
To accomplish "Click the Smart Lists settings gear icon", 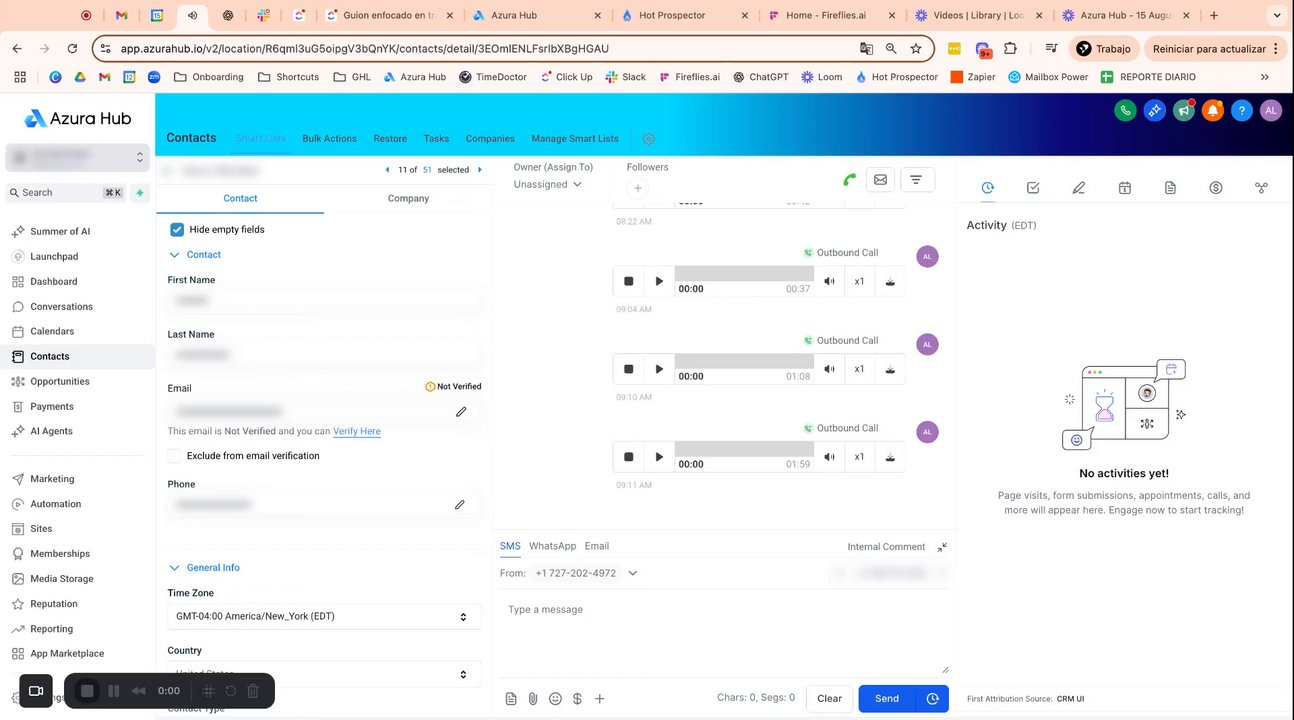I will coord(648,139).
